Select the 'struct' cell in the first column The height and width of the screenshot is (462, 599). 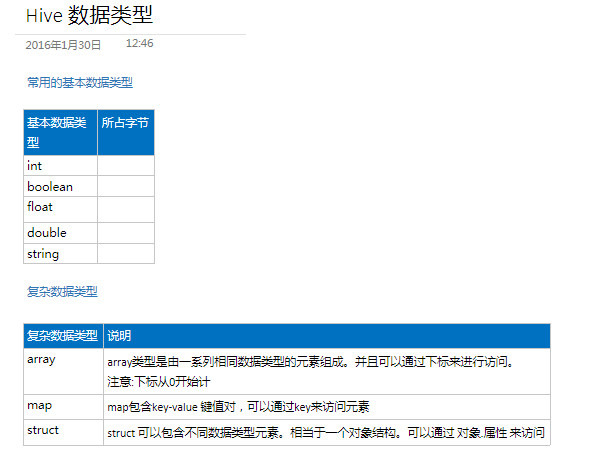tap(63, 432)
